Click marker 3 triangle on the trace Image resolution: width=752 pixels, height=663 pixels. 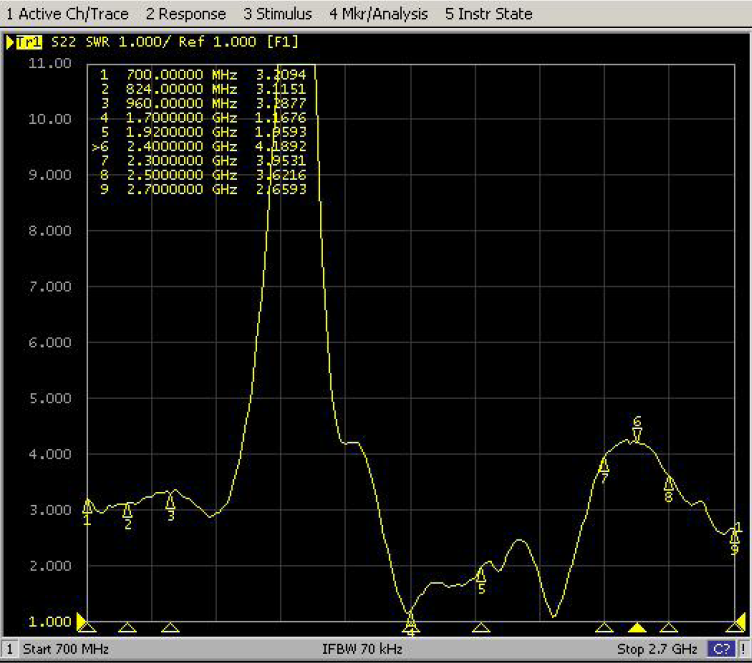(170, 501)
